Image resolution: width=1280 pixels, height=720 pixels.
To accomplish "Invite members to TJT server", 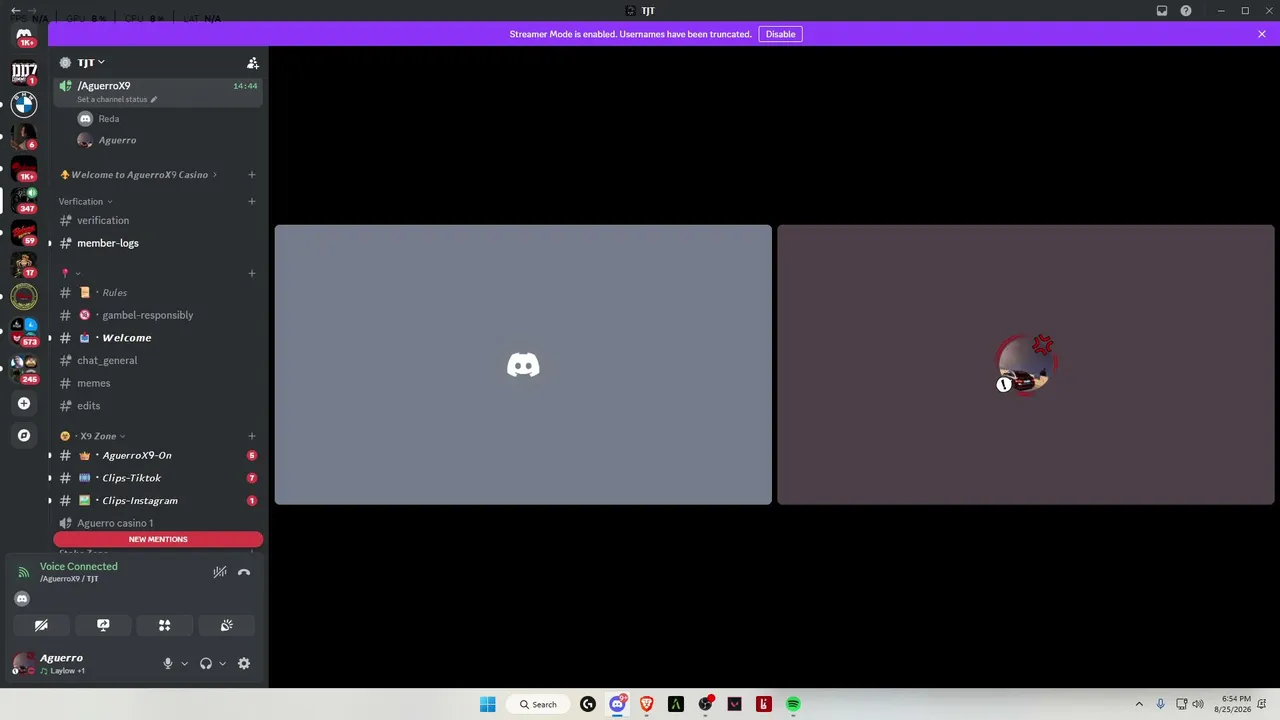I will pyautogui.click(x=252, y=62).
